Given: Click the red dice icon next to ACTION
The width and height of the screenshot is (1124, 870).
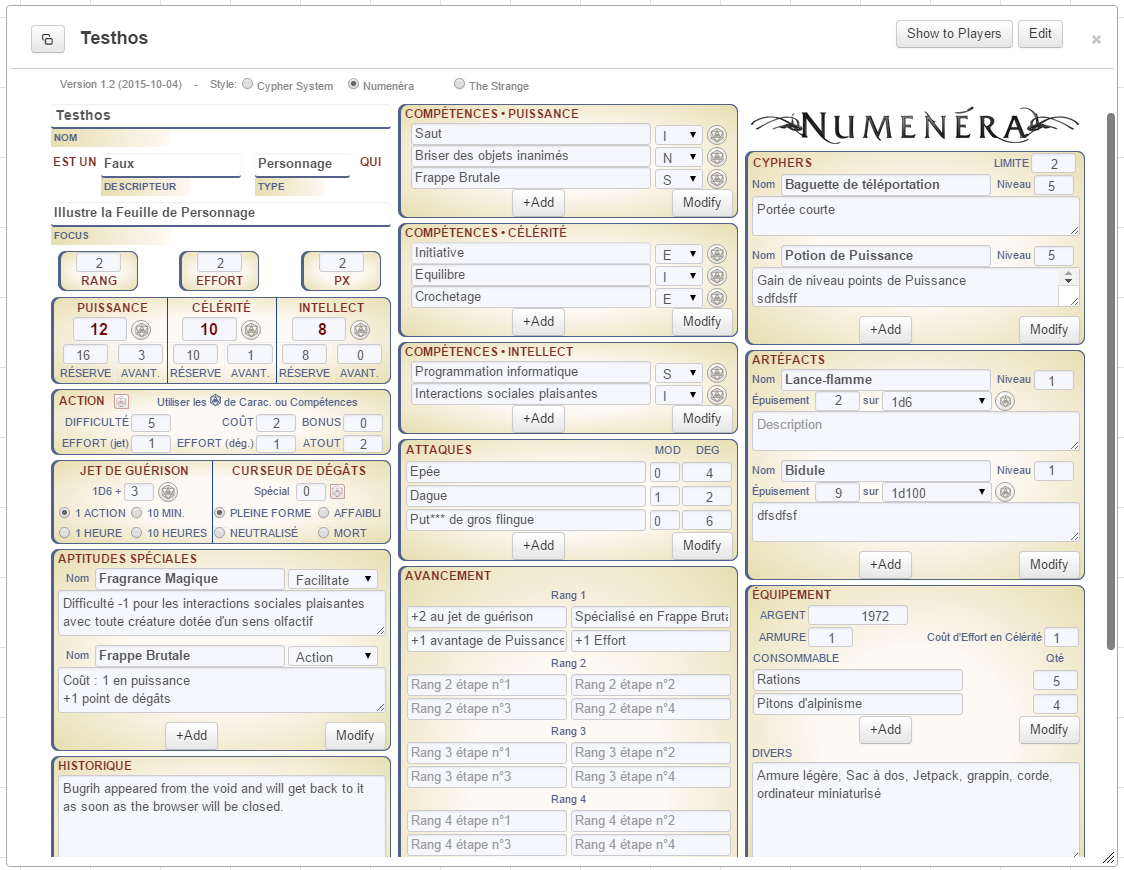Looking at the screenshot, I should tap(122, 401).
